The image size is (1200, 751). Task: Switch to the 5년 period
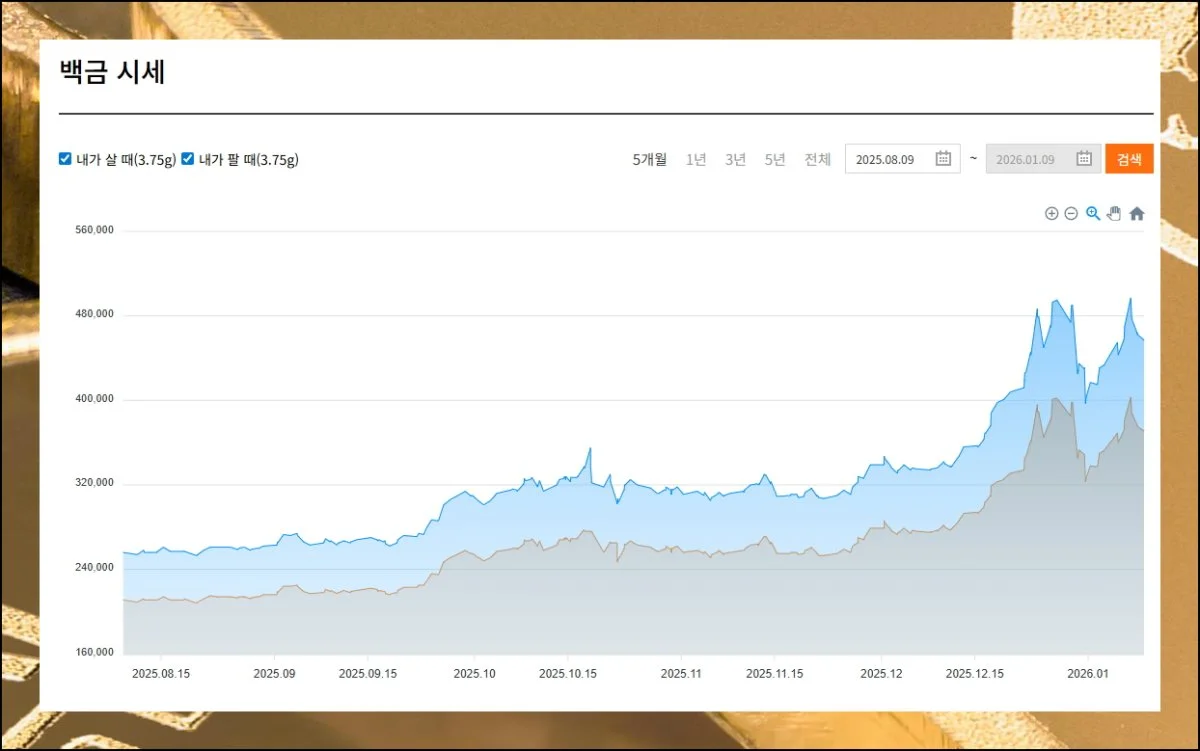pyautogui.click(x=775, y=160)
